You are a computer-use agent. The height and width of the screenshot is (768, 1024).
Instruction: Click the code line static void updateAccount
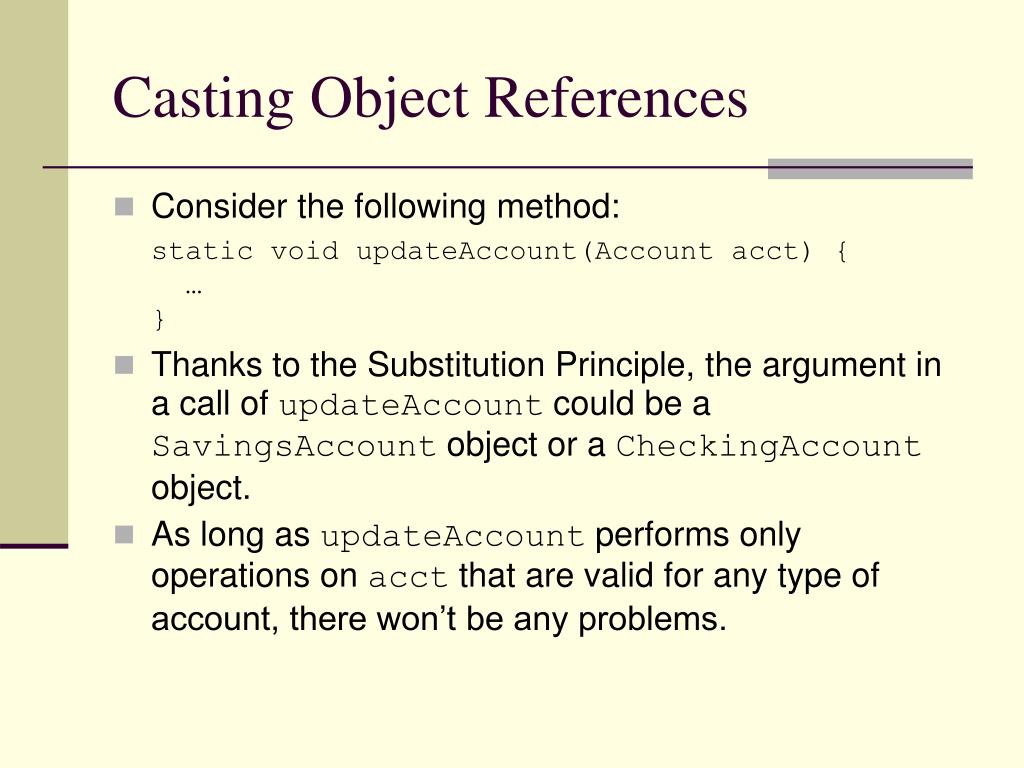[x=500, y=251]
